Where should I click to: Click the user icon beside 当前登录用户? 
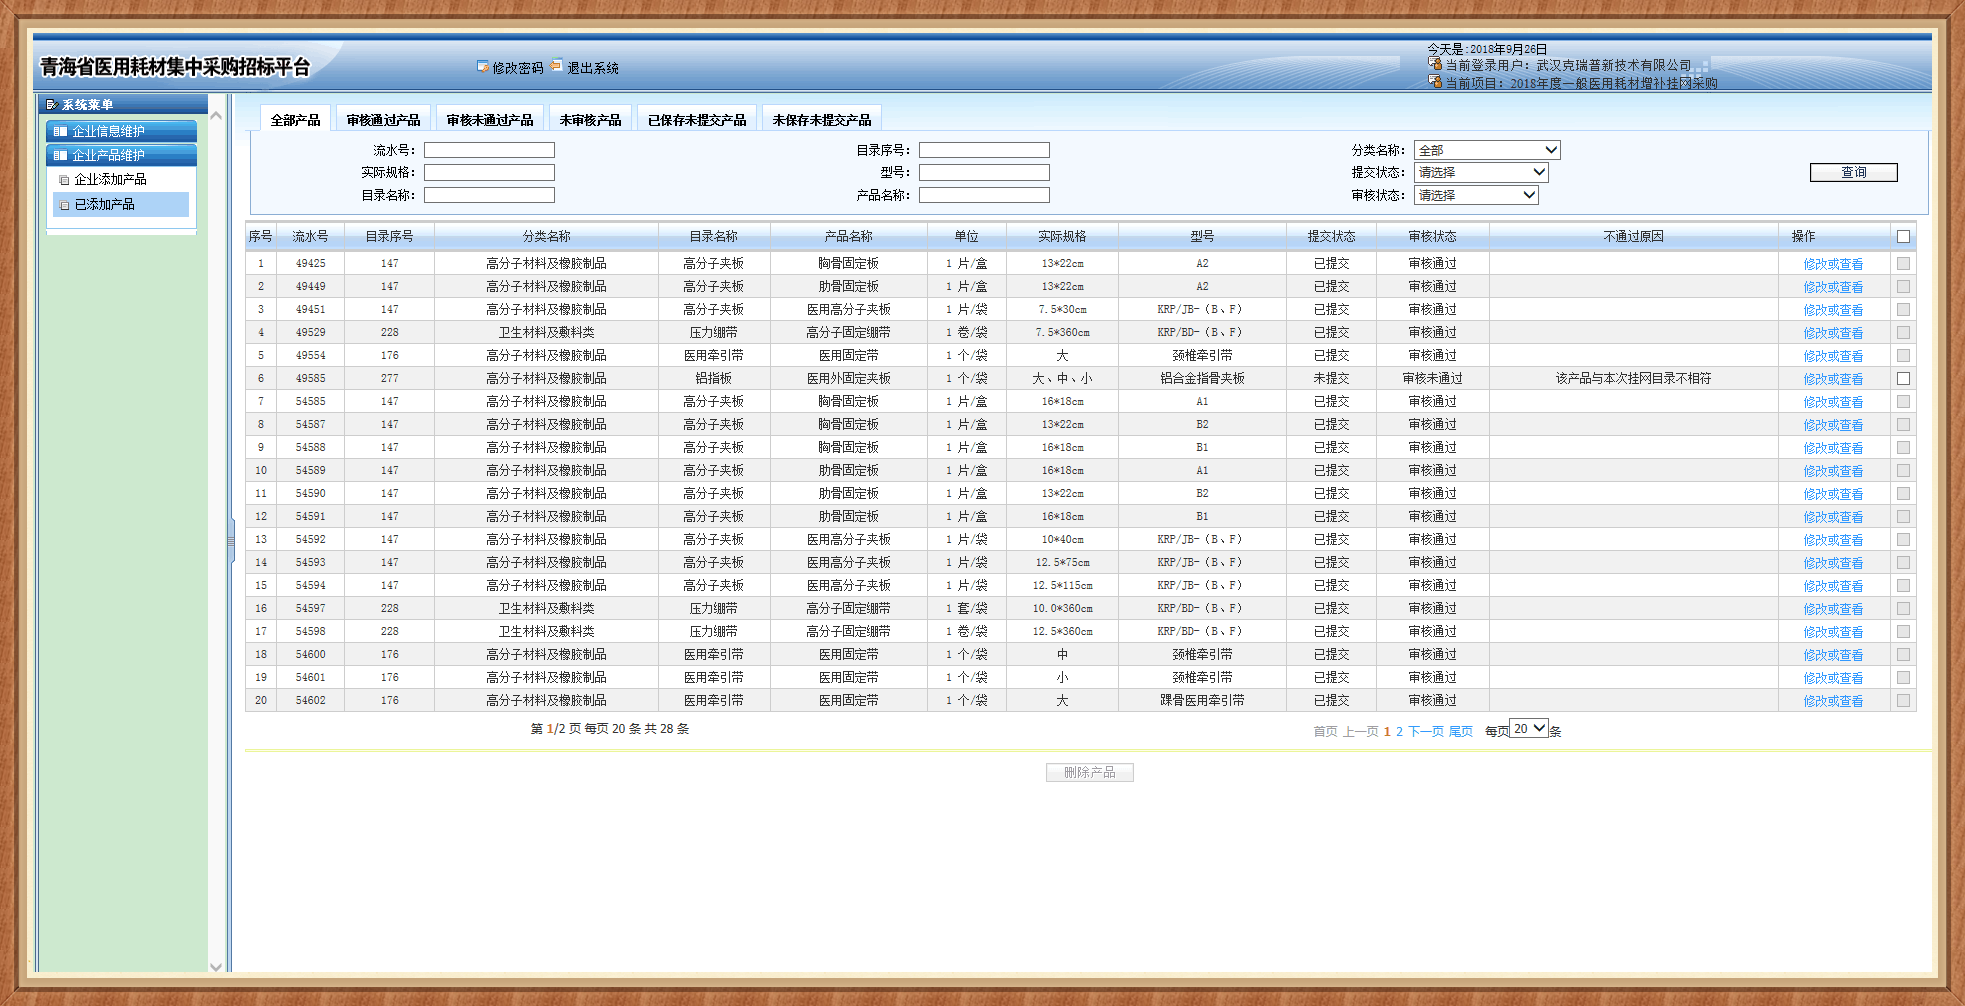click(1435, 64)
